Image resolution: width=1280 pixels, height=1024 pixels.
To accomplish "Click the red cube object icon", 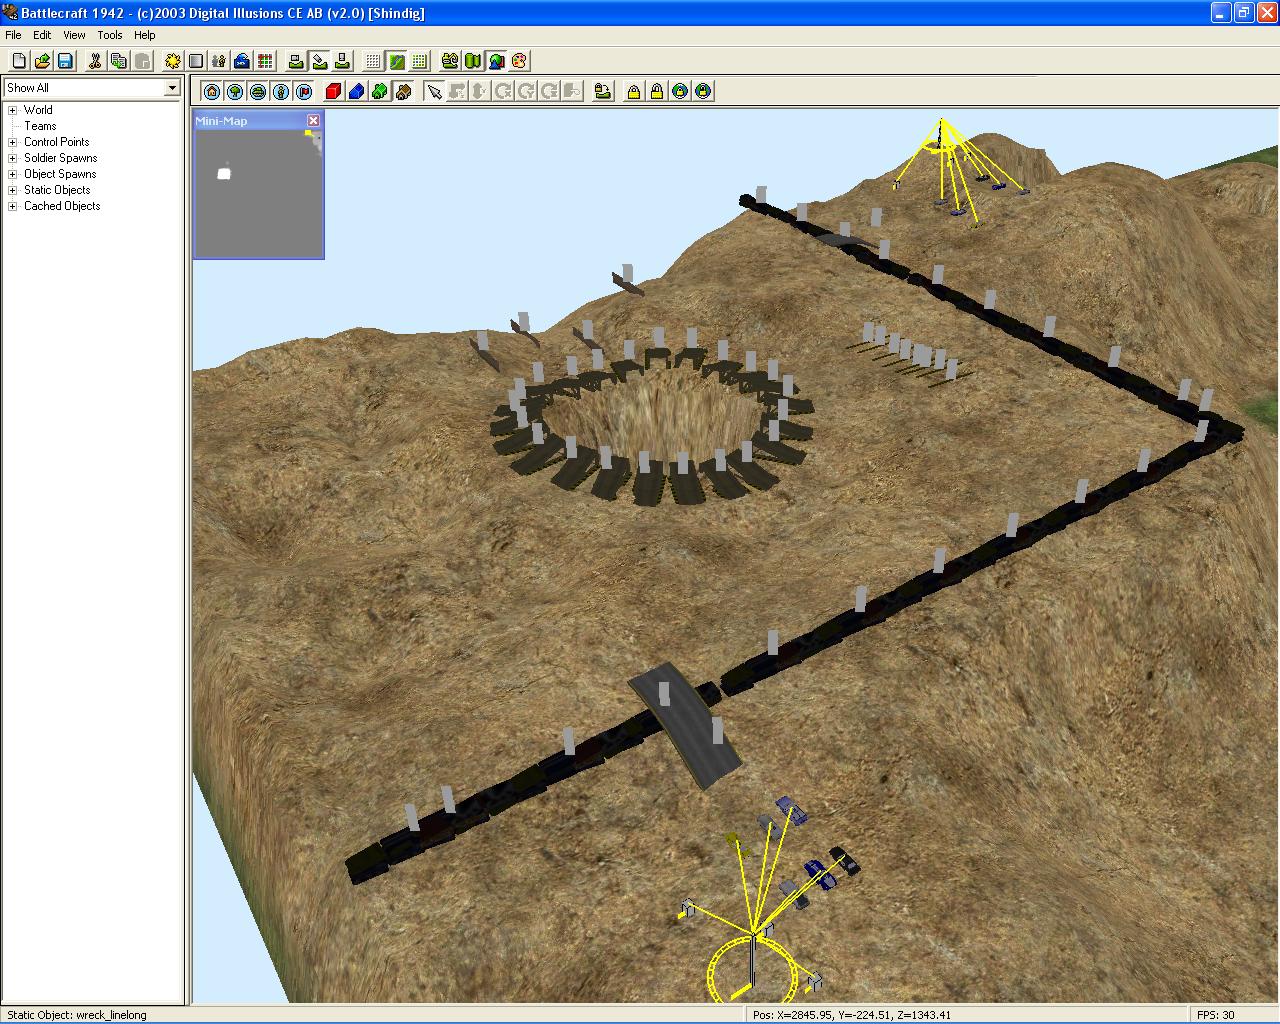I will click(334, 91).
